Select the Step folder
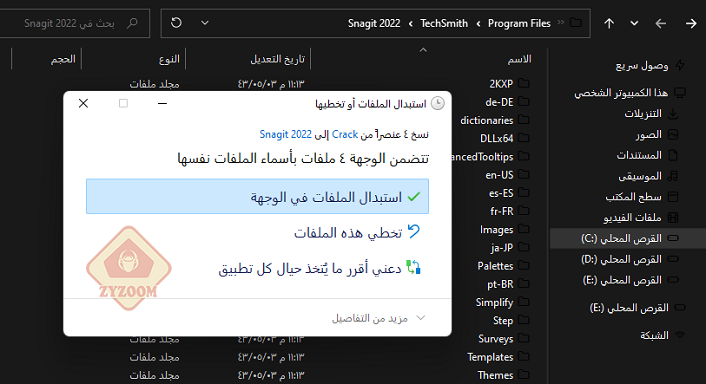This screenshot has height=384, width=706. tap(503, 321)
